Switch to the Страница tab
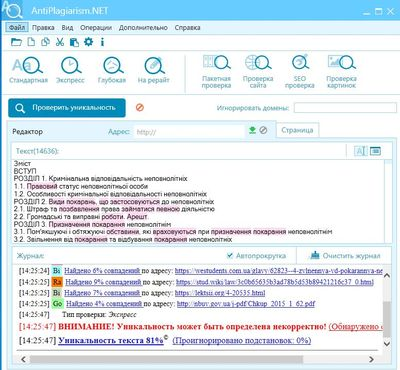The height and width of the screenshot is (370, 400). point(297,130)
